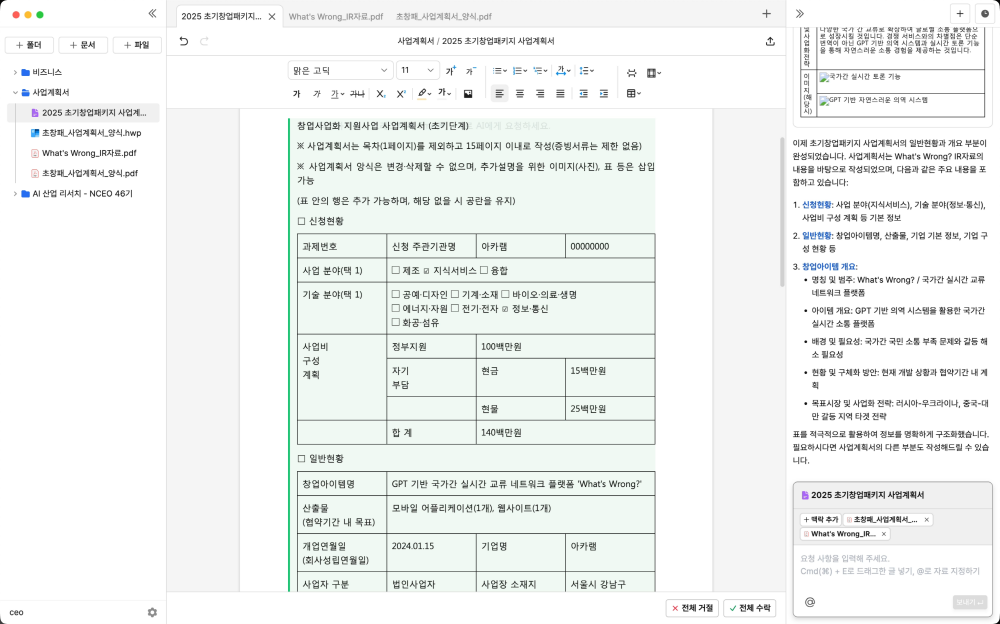The height and width of the screenshot is (624, 1000).
Task: Check the 공예·디자인 checkbox
Action: (x=396, y=294)
